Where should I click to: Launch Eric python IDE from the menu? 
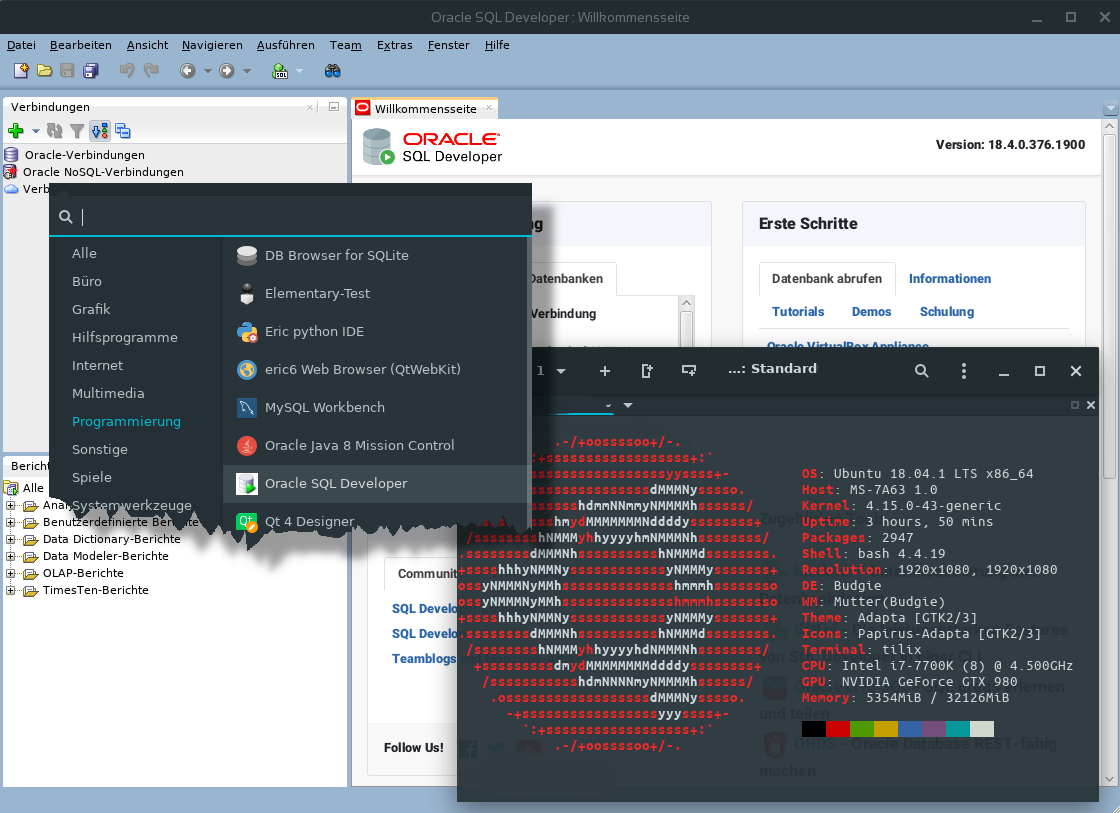[376, 331]
